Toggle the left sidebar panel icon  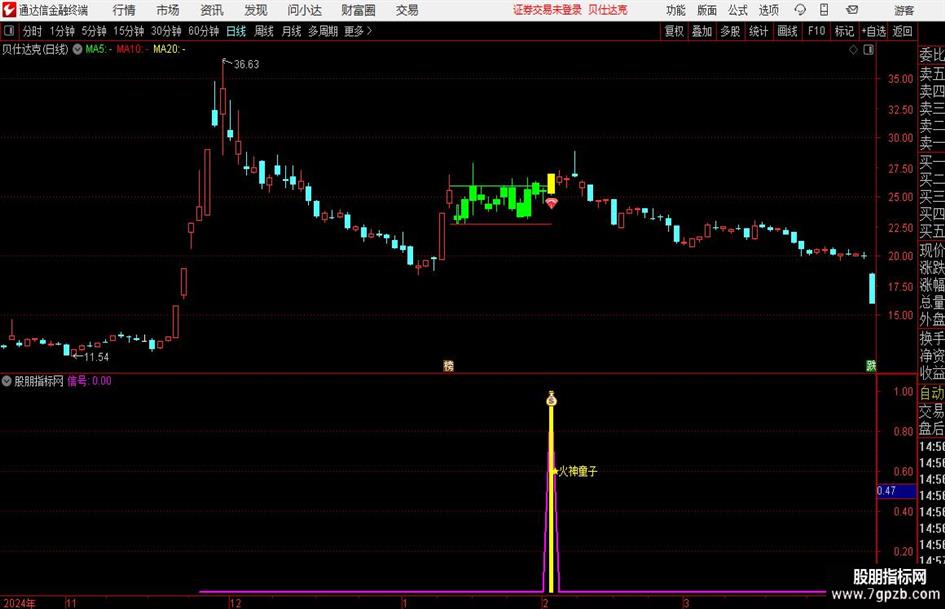tap(9, 31)
